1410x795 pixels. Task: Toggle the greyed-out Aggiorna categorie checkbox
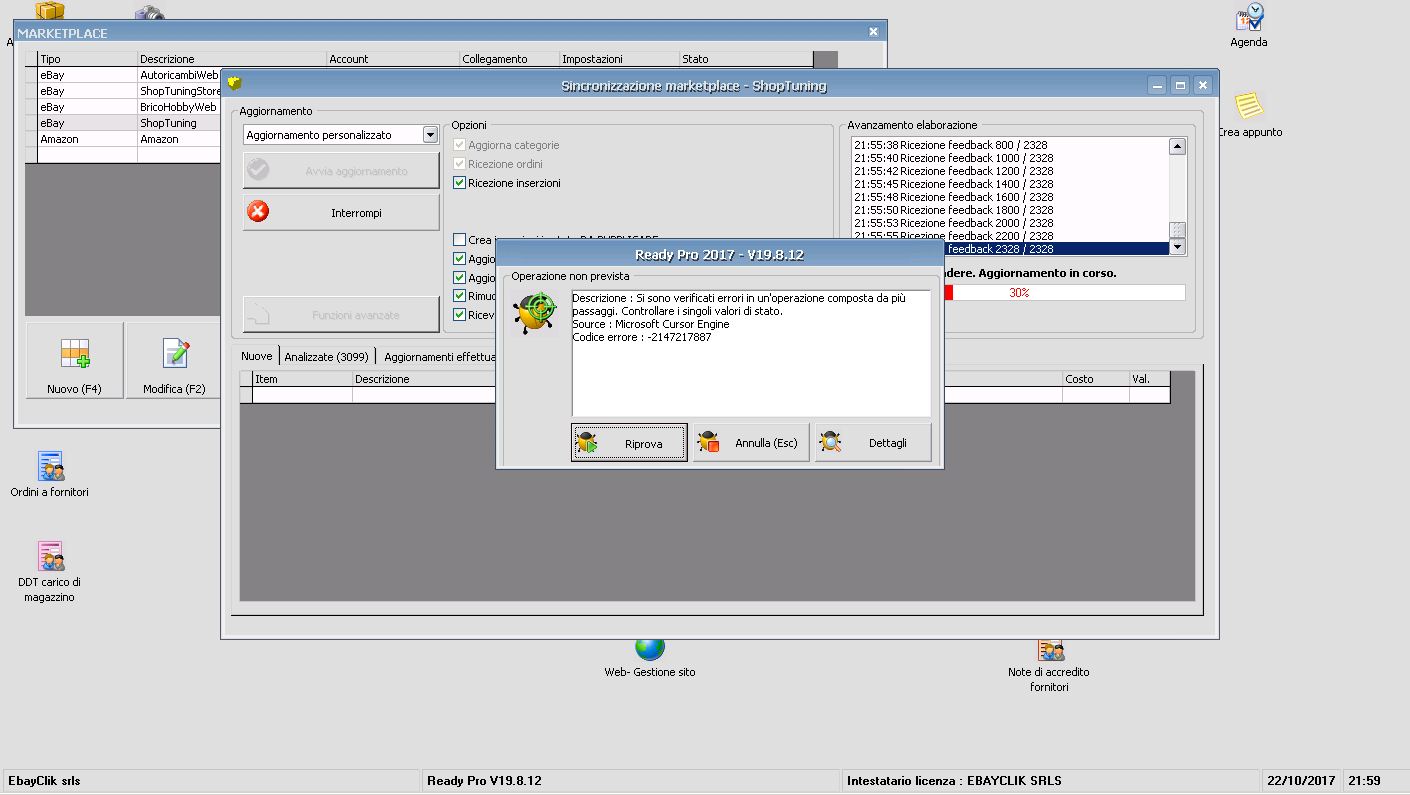[x=460, y=145]
